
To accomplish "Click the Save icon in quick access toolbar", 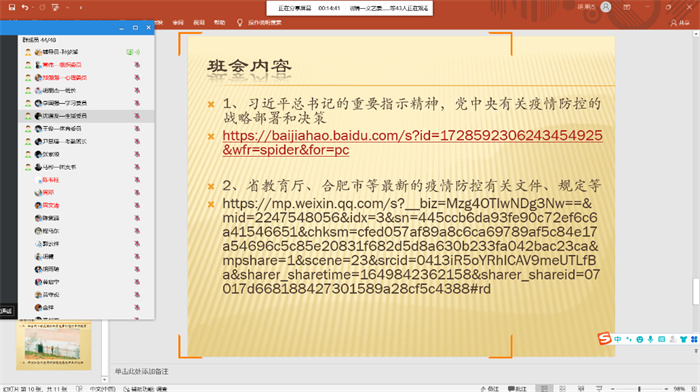I will [x=12, y=7].
